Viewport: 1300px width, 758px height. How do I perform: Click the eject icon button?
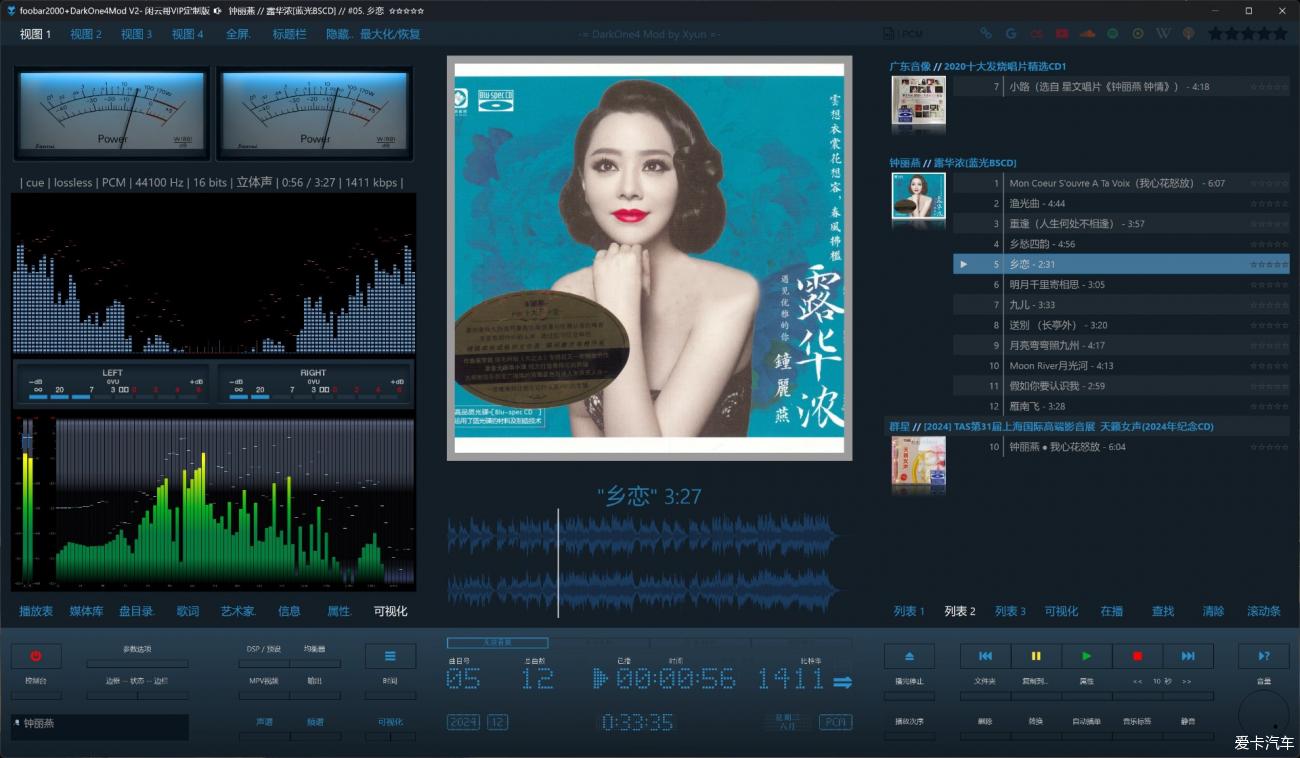pos(909,656)
